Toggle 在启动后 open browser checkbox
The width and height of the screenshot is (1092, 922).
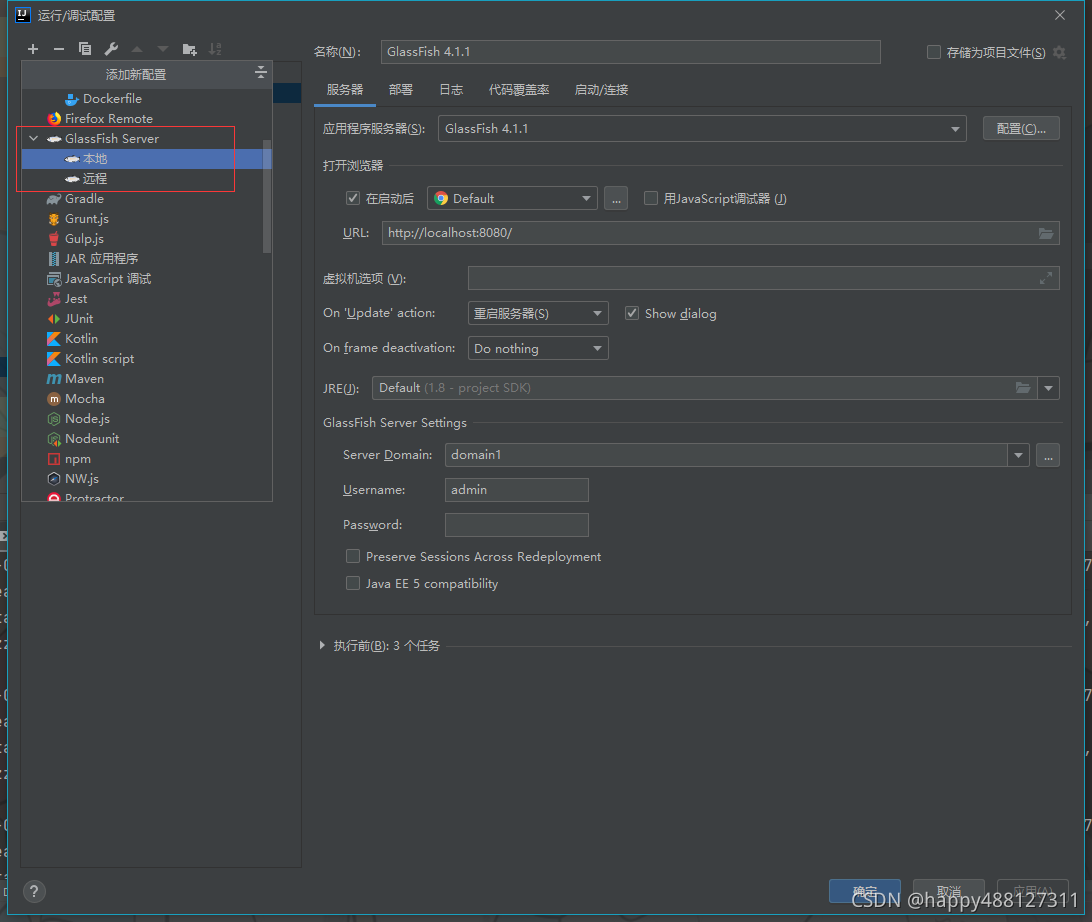point(353,198)
